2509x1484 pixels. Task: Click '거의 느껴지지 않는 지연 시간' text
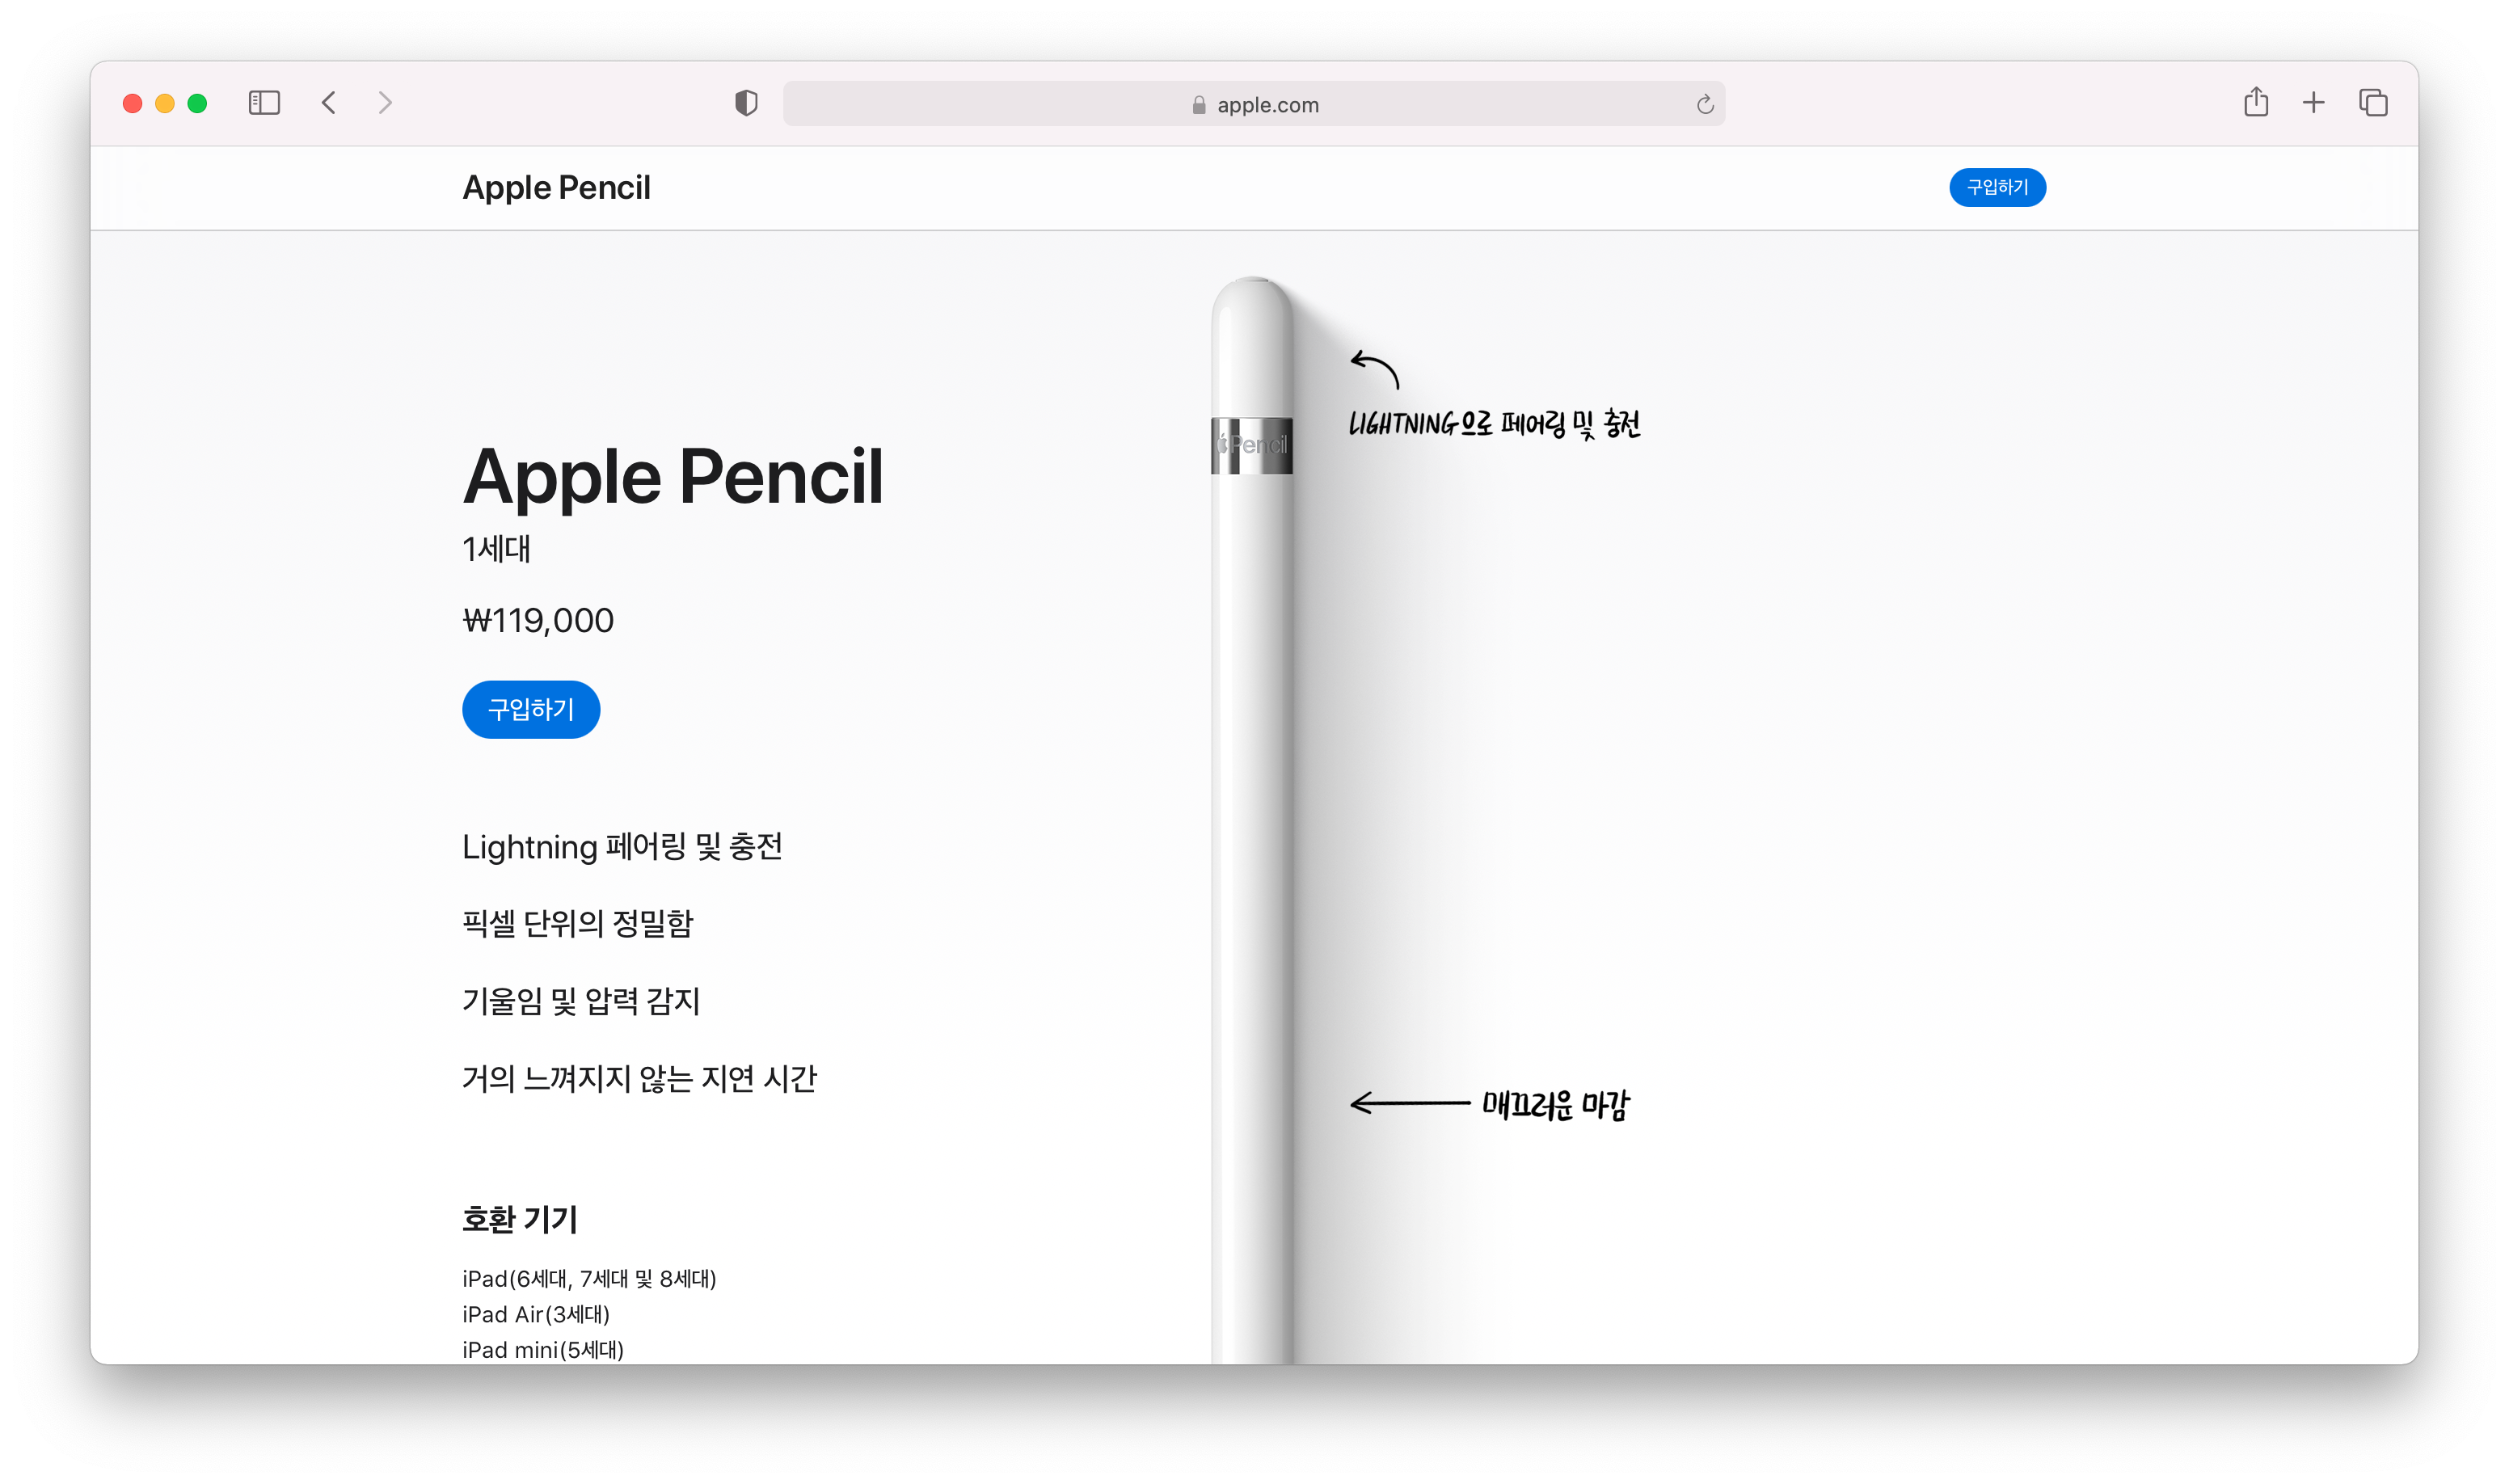click(x=639, y=1079)
